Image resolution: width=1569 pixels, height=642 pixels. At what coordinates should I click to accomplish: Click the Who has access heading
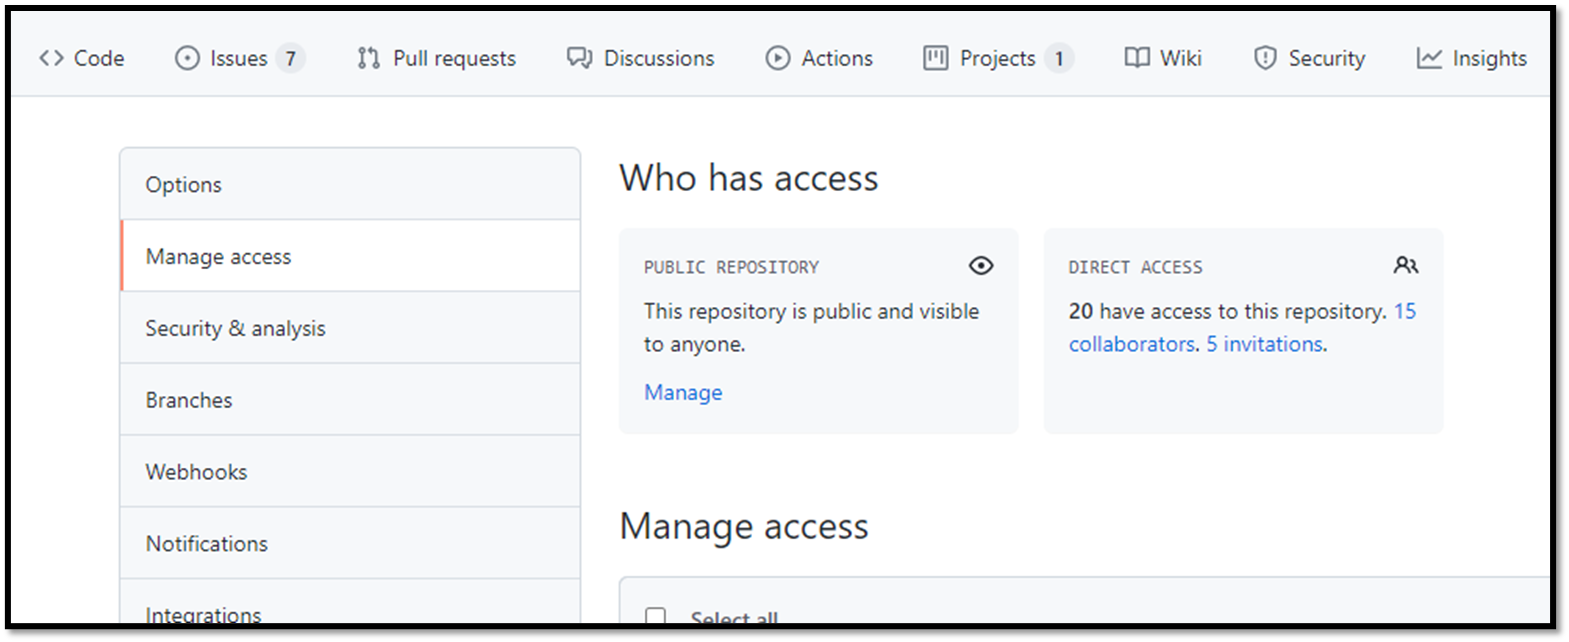point(749,178)
